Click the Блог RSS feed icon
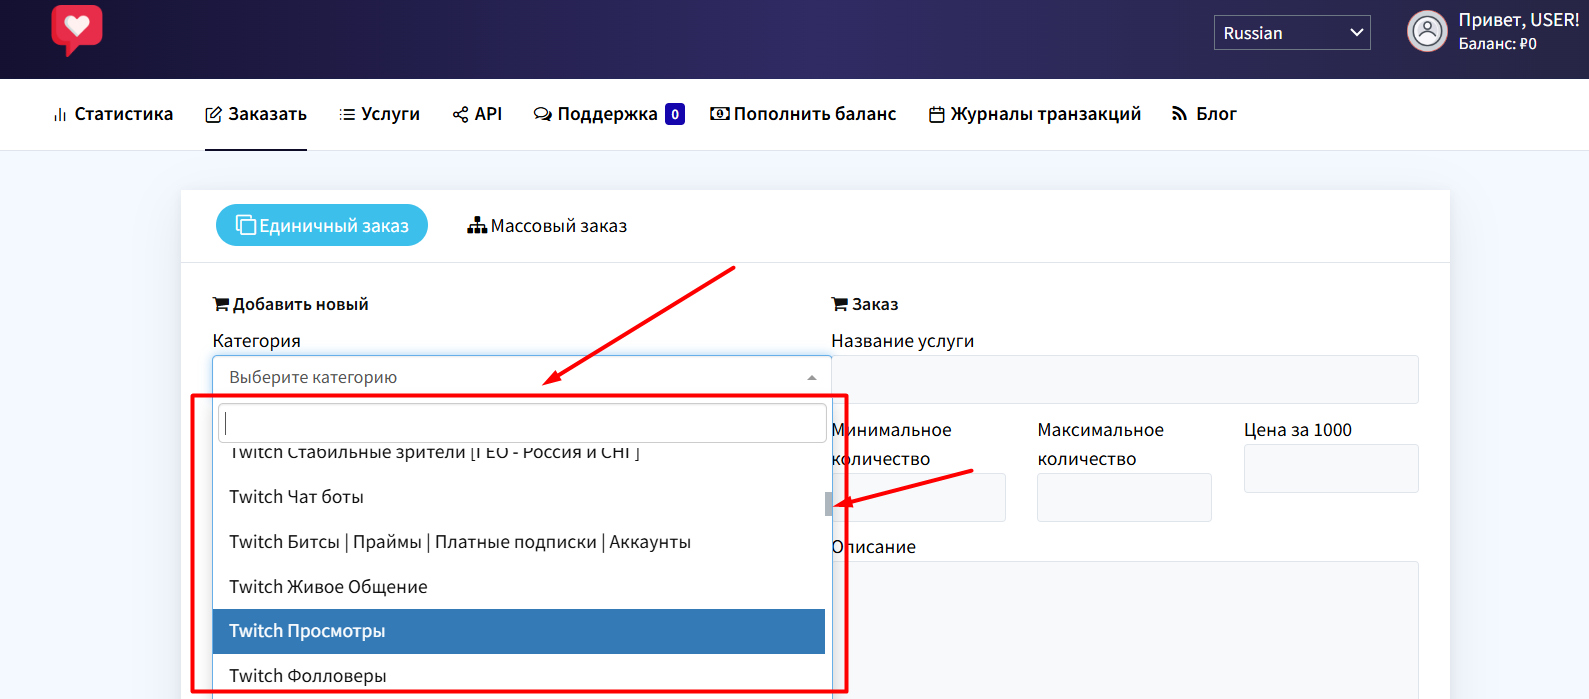 (1179, 114)
